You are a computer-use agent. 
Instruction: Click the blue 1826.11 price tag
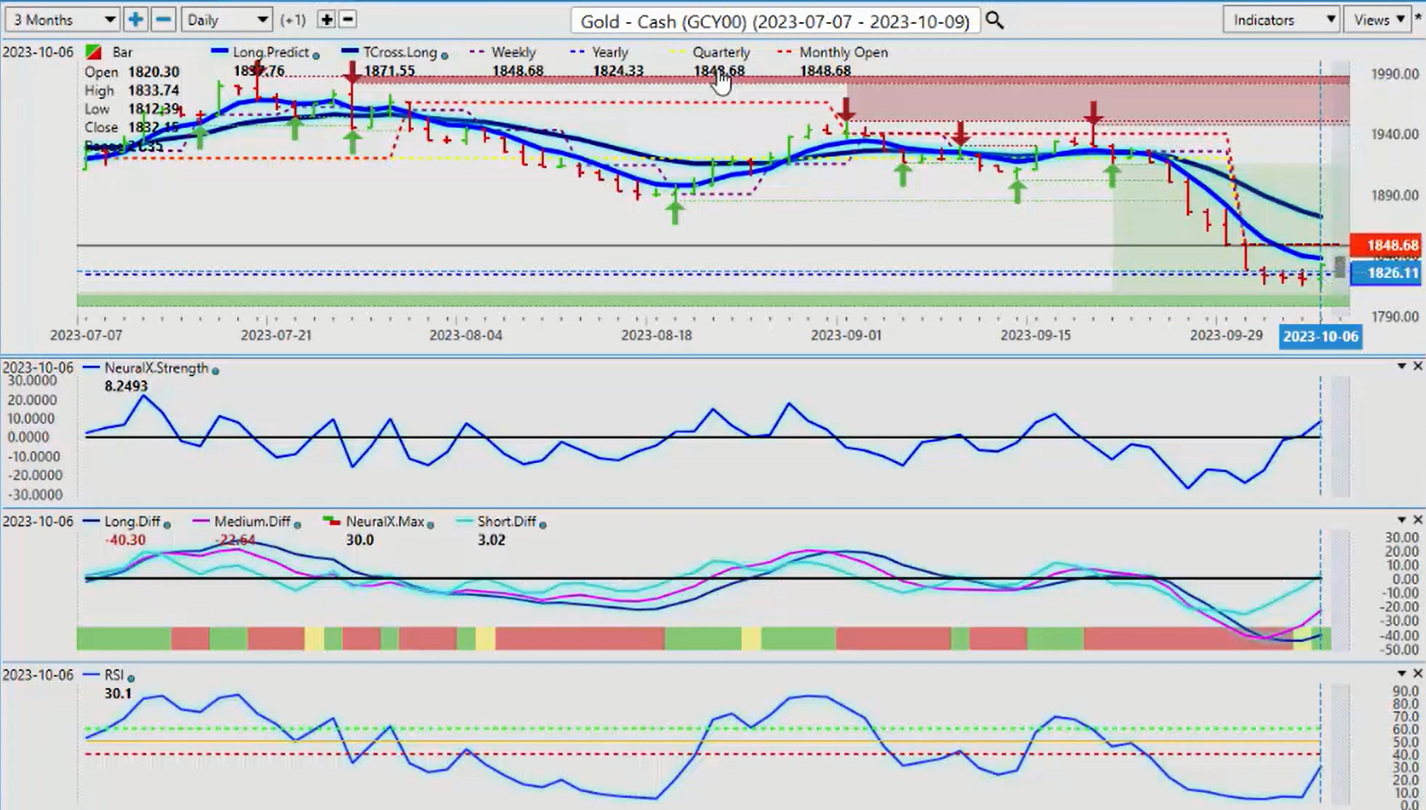[x=1384, y=273]
